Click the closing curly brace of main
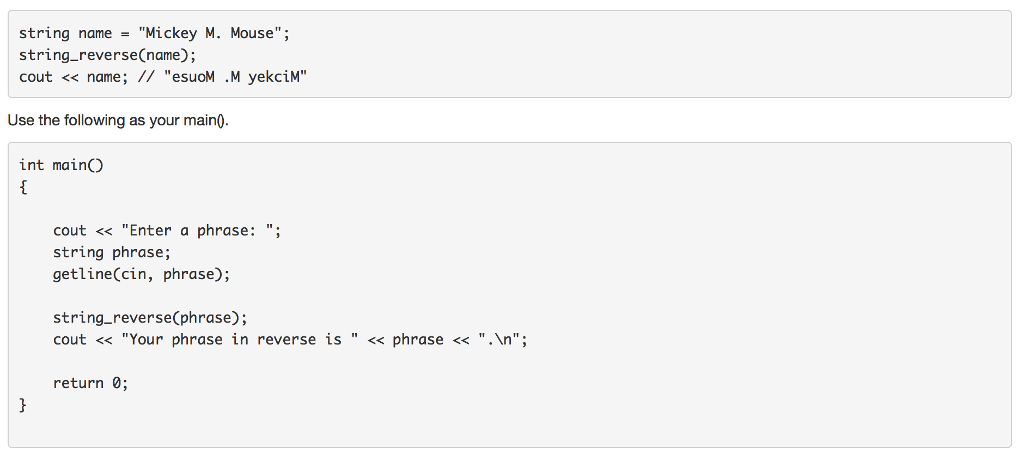1024x472 pixels. pos(23,406)
